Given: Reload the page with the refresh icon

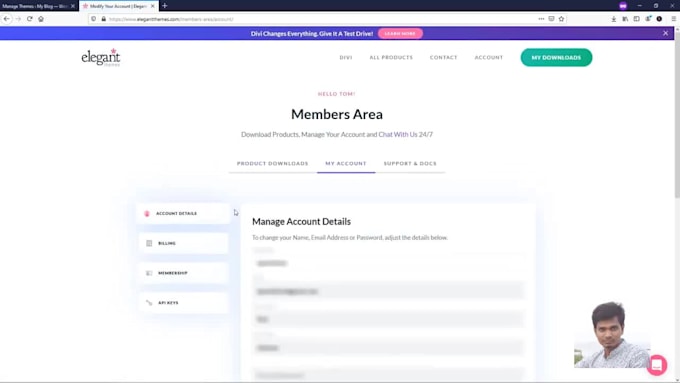Looking at the screenshot, I should [29, 19].
